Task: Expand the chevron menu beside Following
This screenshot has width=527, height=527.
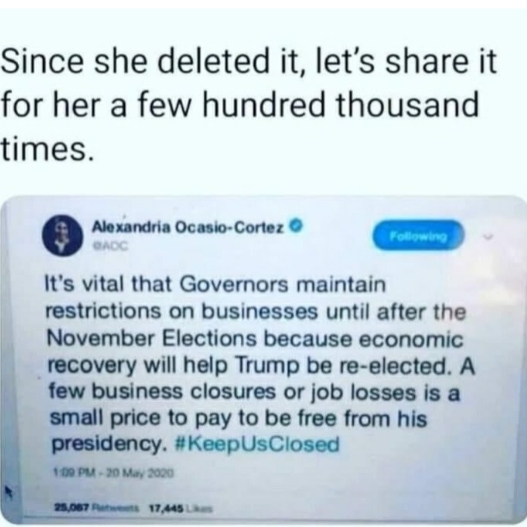Action: click(488, 237)
